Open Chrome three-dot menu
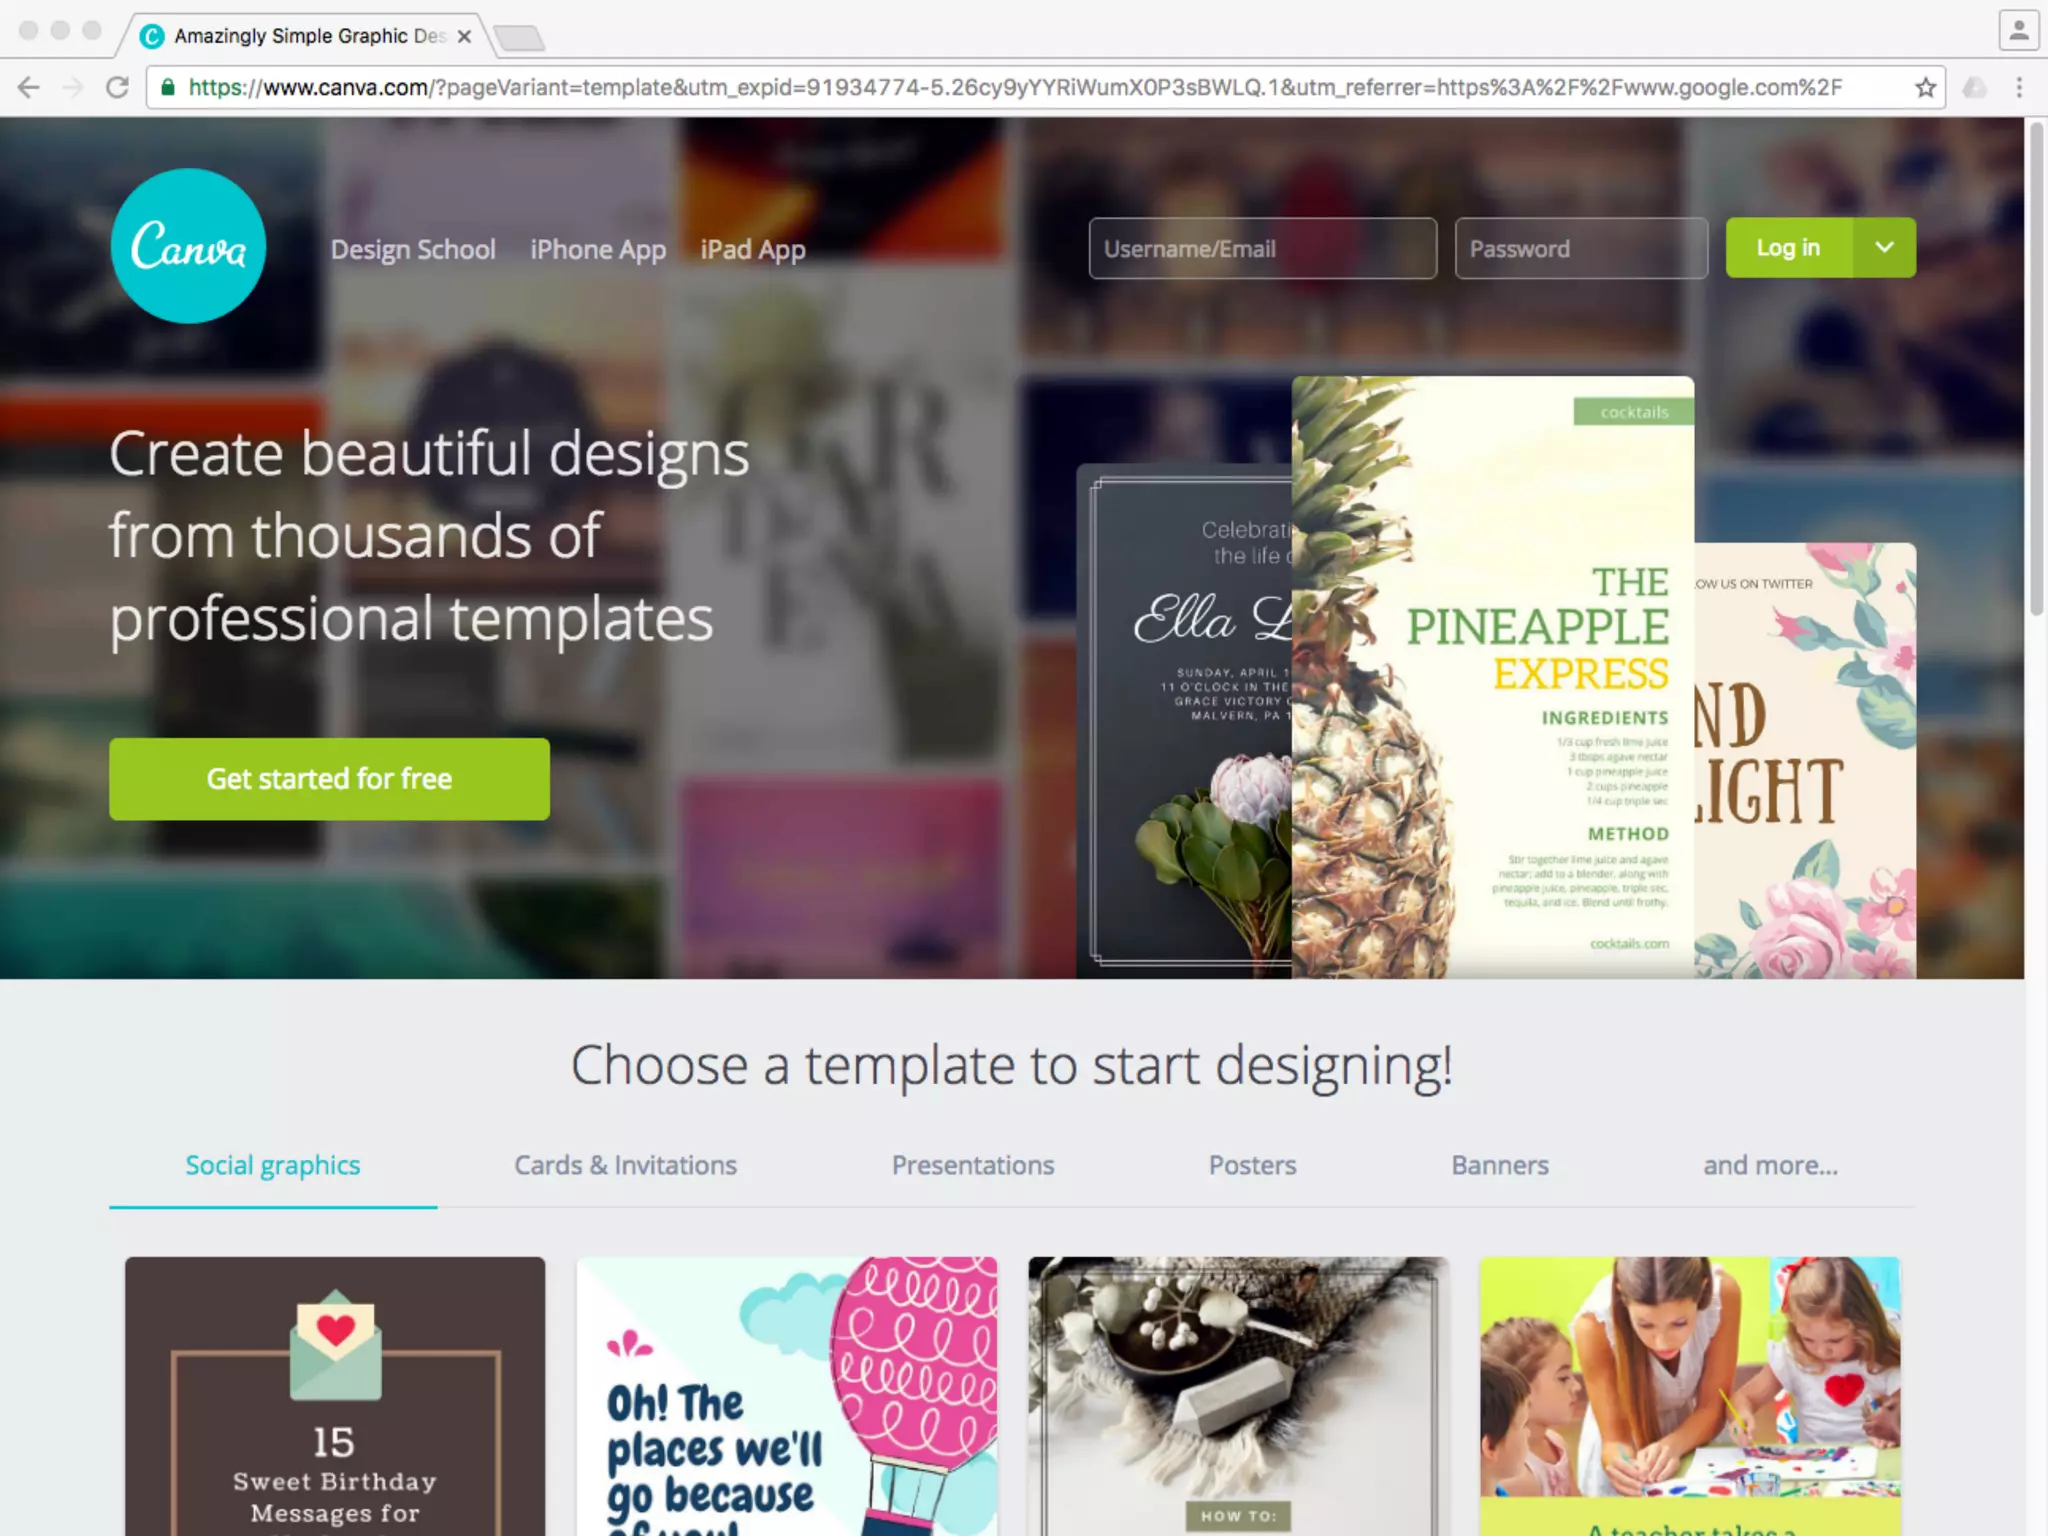The height and width of the screenshot is (1536, 2048). tap(2019, 88)
